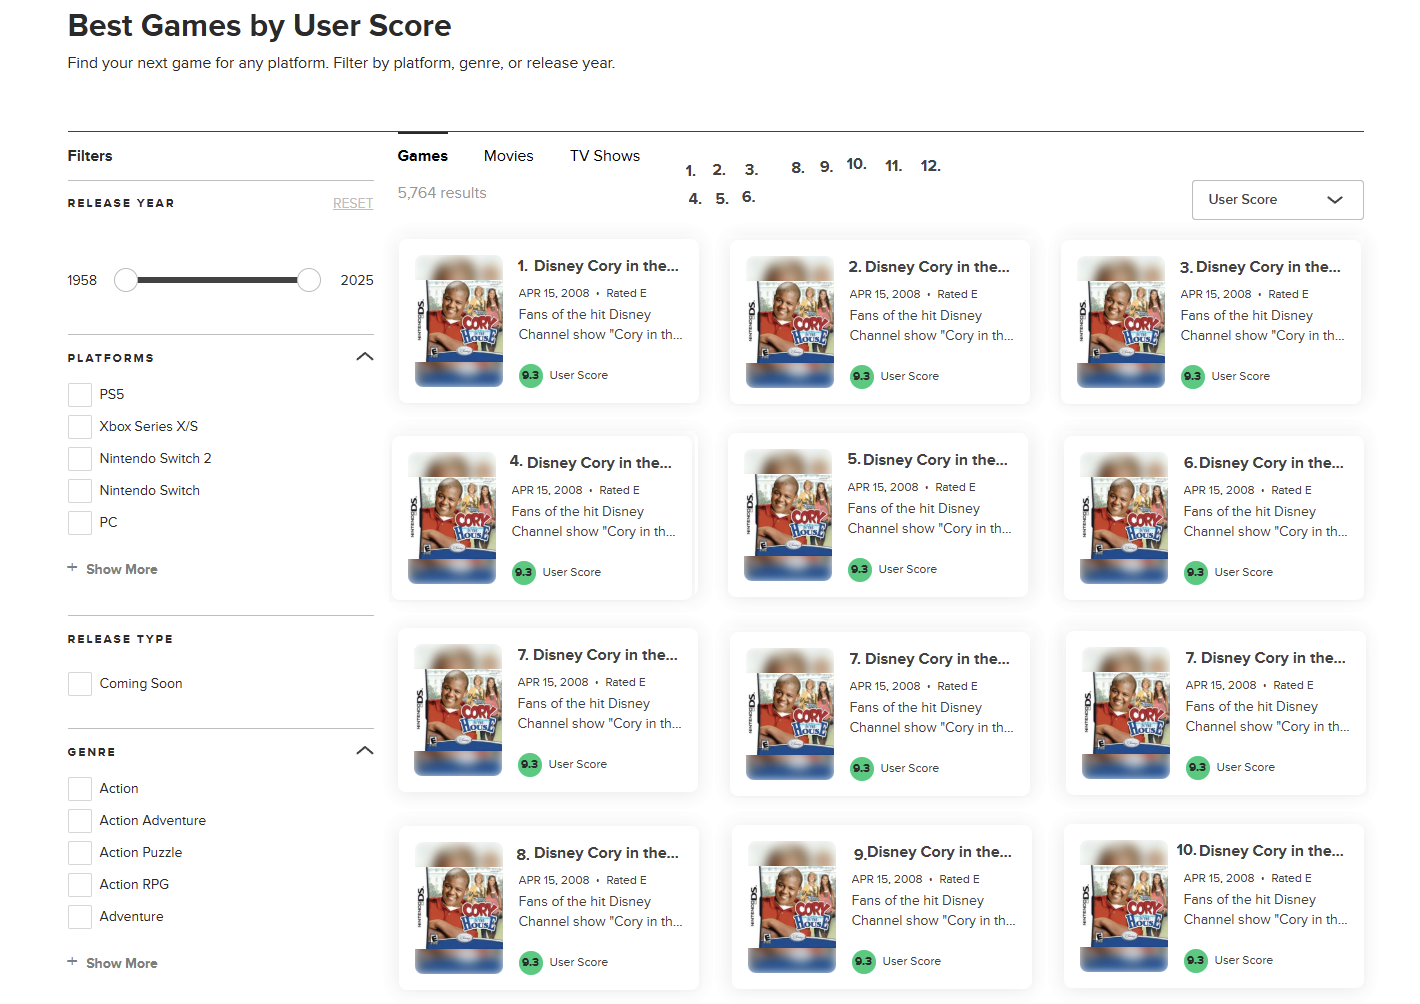Collapse the Genre filter section
1420x1004 pixels.
[x=365, y=751]
